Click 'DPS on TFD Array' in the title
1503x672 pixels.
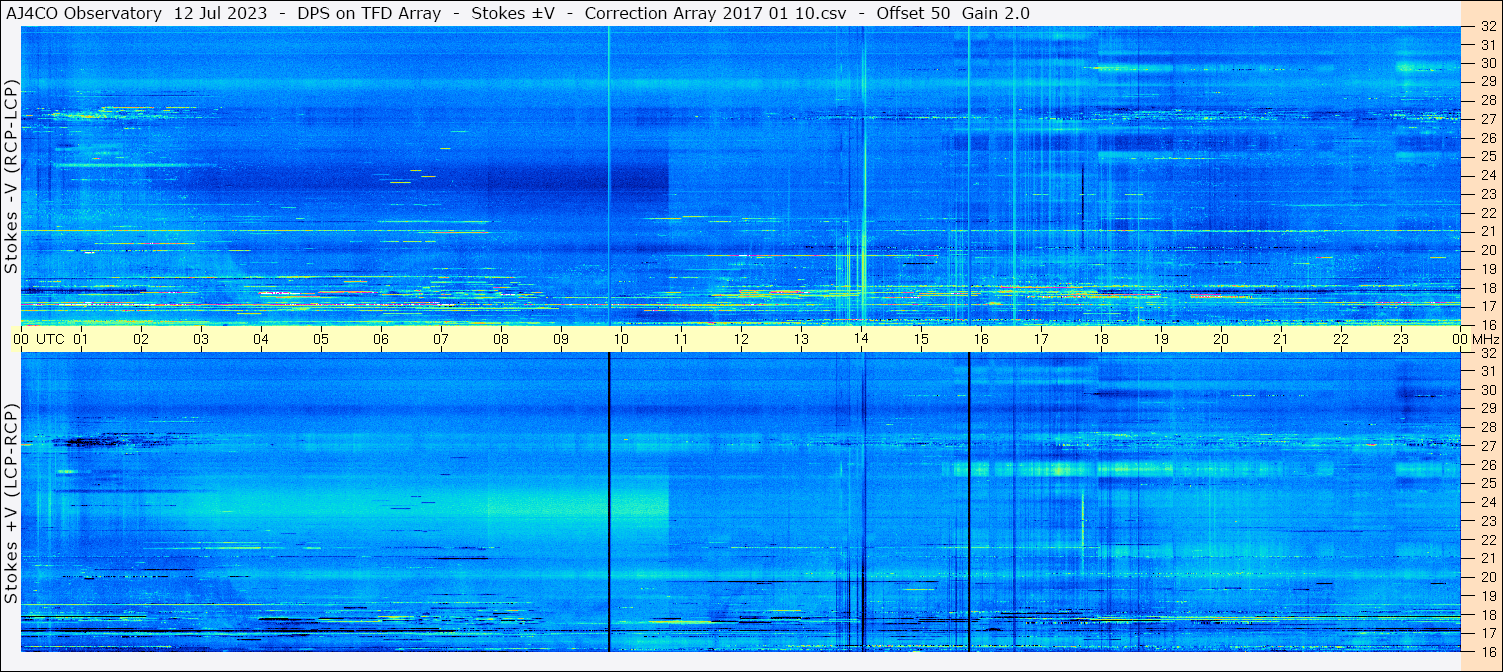(369, 13)
